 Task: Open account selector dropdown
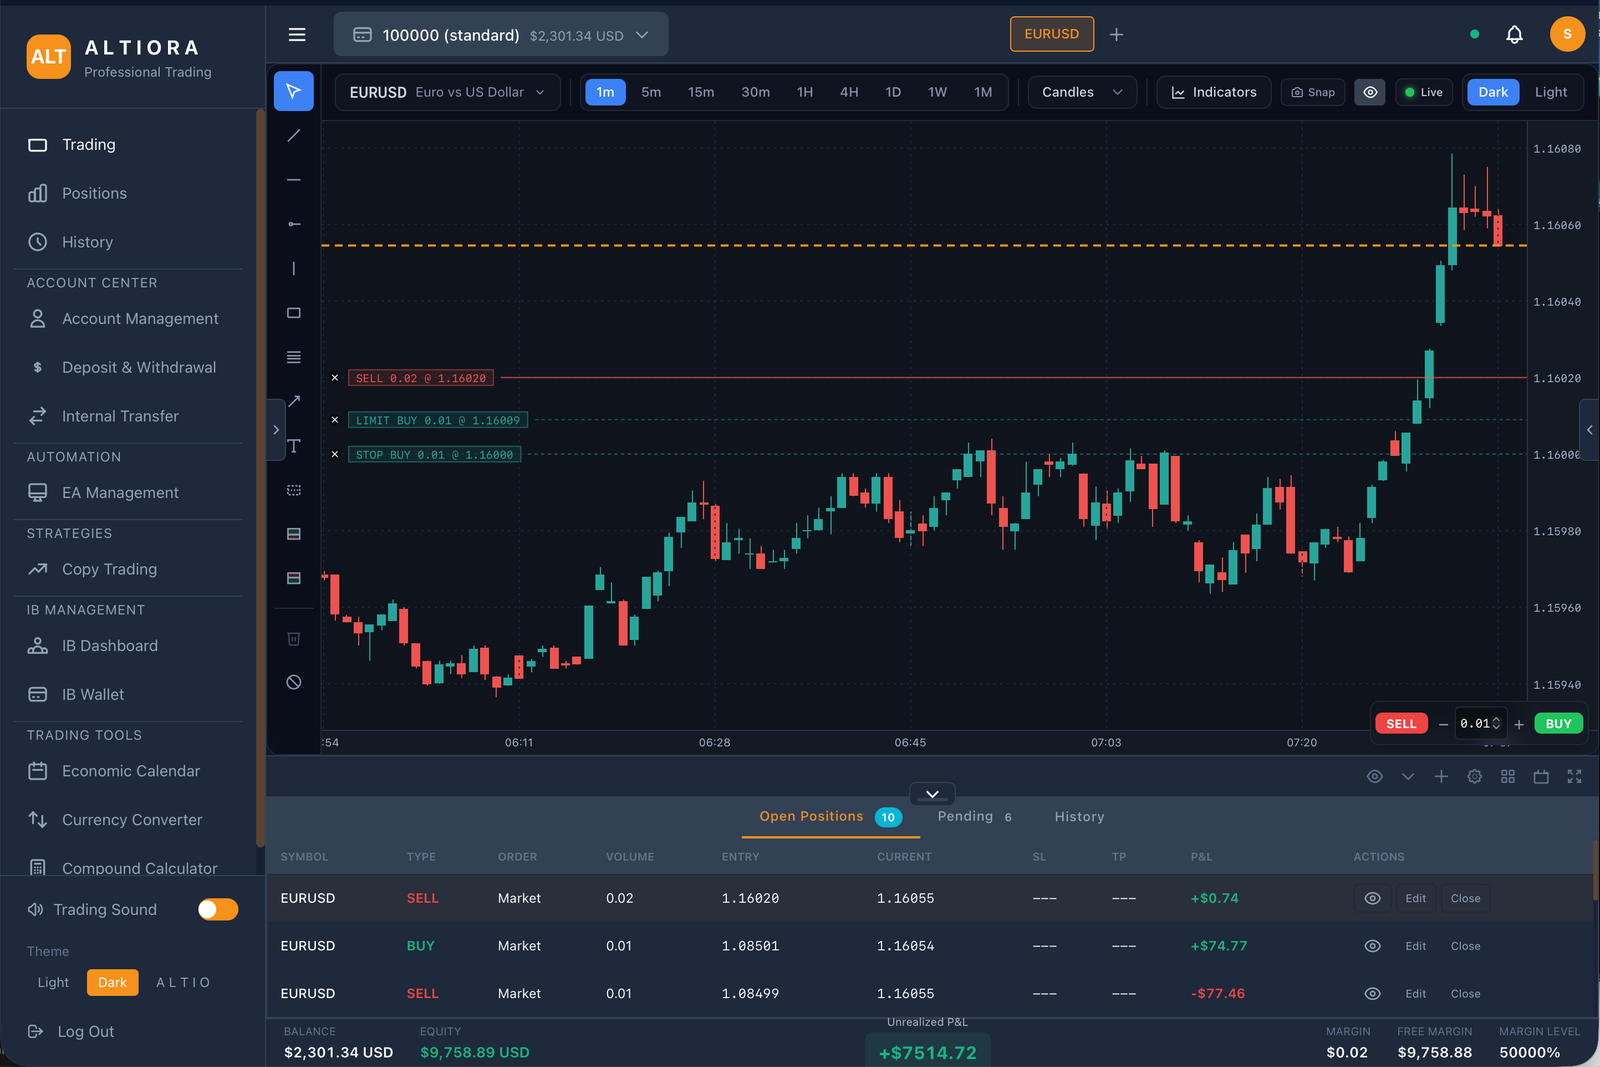pos(501,34)
